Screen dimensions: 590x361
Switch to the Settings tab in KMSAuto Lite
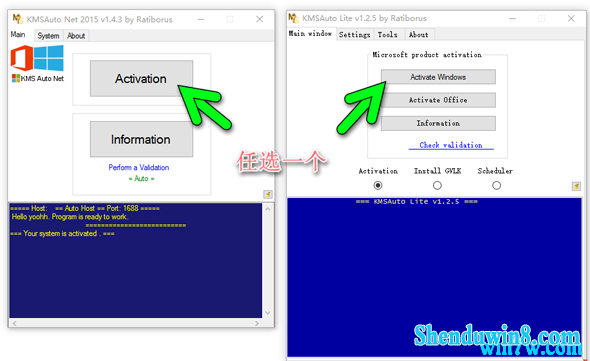[x=354, y=35]
